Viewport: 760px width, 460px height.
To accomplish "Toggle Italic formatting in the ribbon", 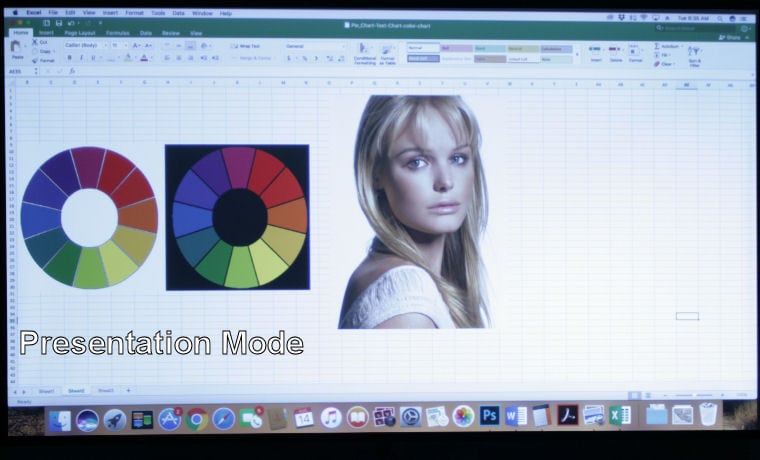I will tap(80, 58).
